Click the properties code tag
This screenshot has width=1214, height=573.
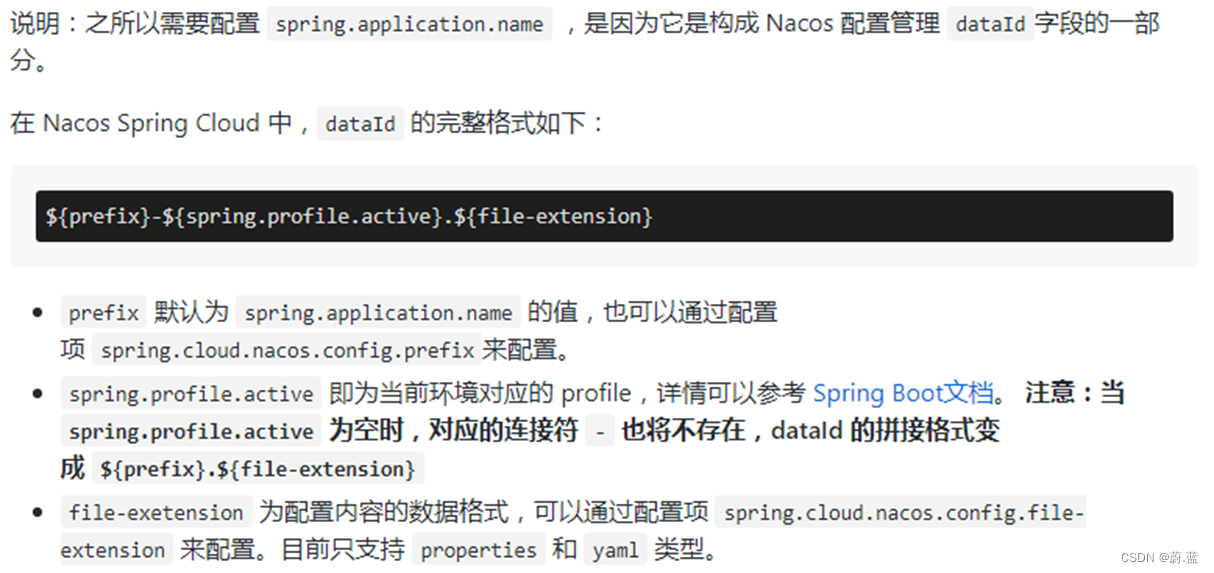pos(479,550)
